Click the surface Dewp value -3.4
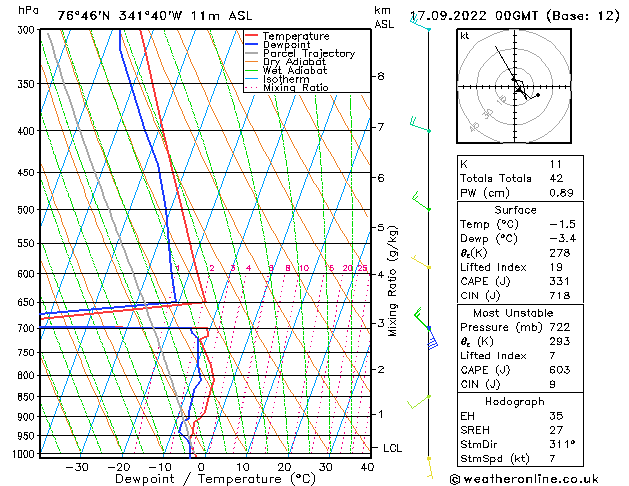 tap(562, 239)
